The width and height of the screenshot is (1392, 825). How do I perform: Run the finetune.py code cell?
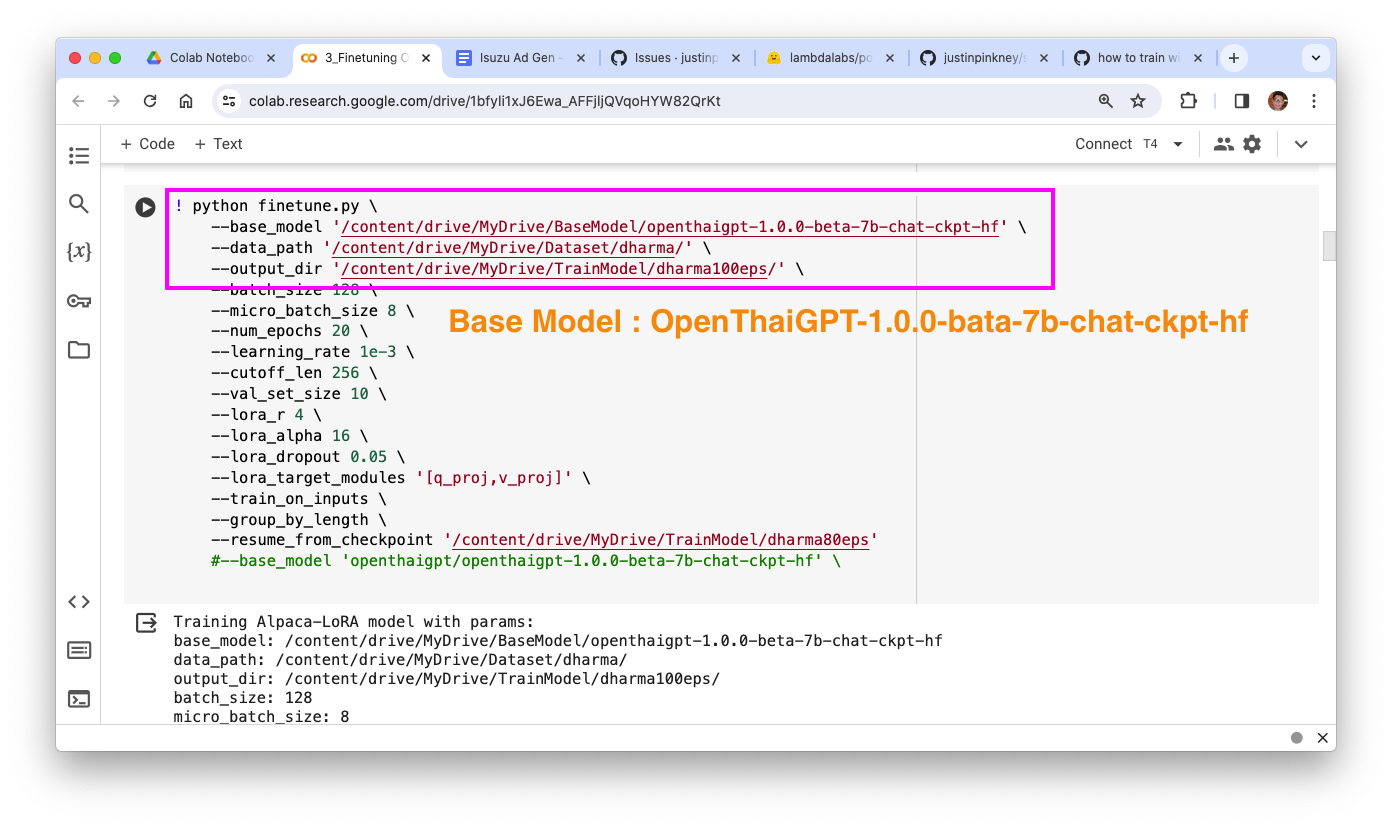point(146,207)
